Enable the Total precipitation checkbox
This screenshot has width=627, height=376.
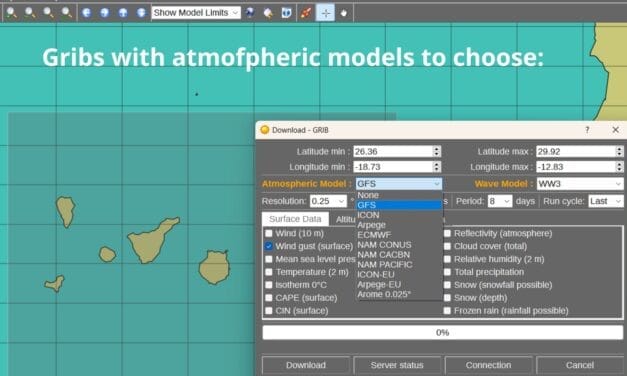coord(447,272)
